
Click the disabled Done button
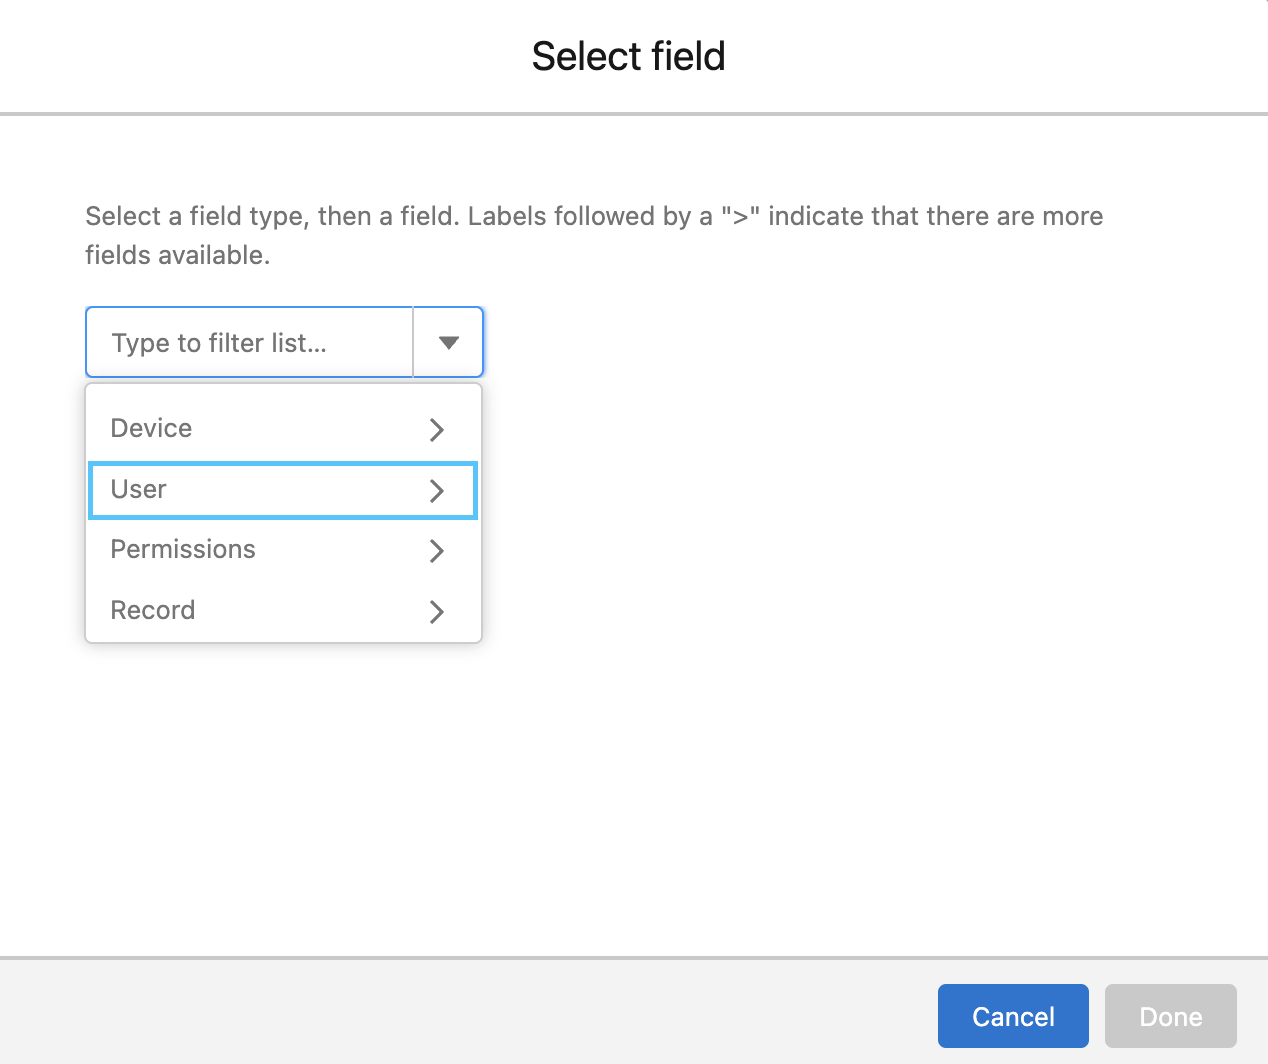pyautogui.click(x=1170, y=1017)
